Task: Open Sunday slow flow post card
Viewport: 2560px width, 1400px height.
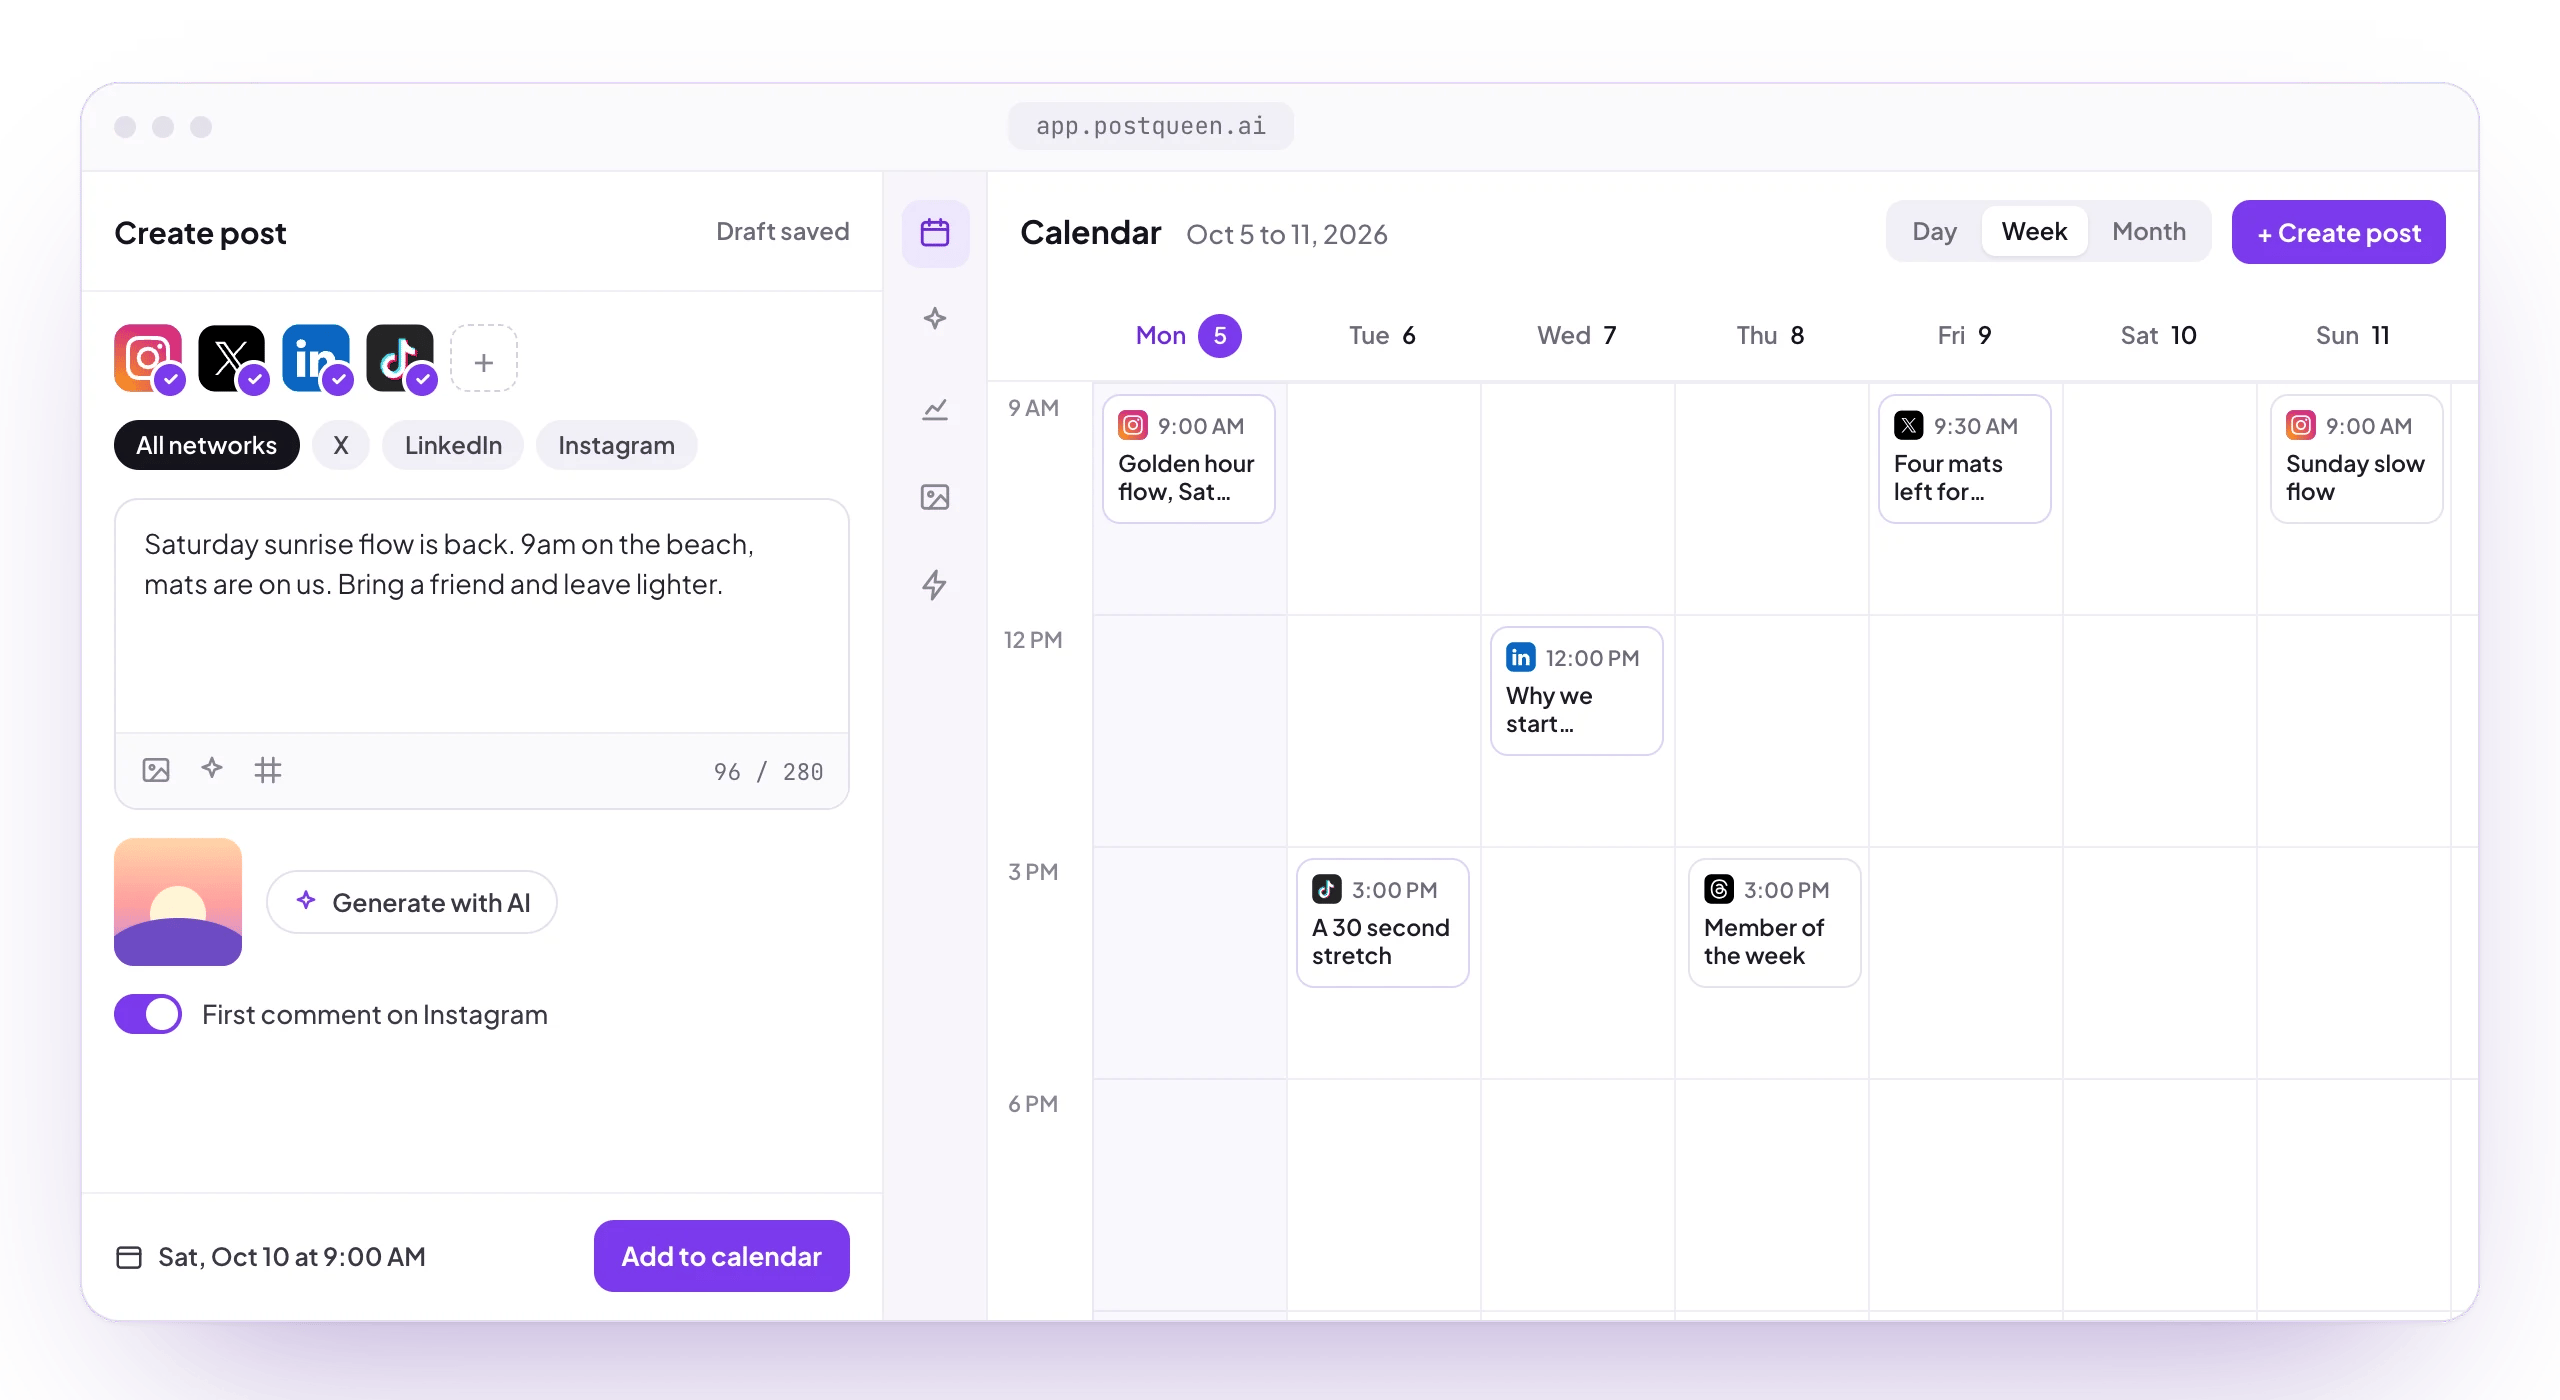Action: (2356, 458)
